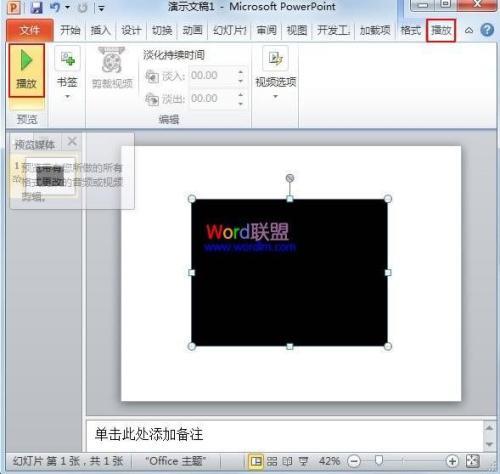This screenshot has height=474, width=500.
Task: Click the Save icon in quick access toolbar
Action: (x=36, y=7)
